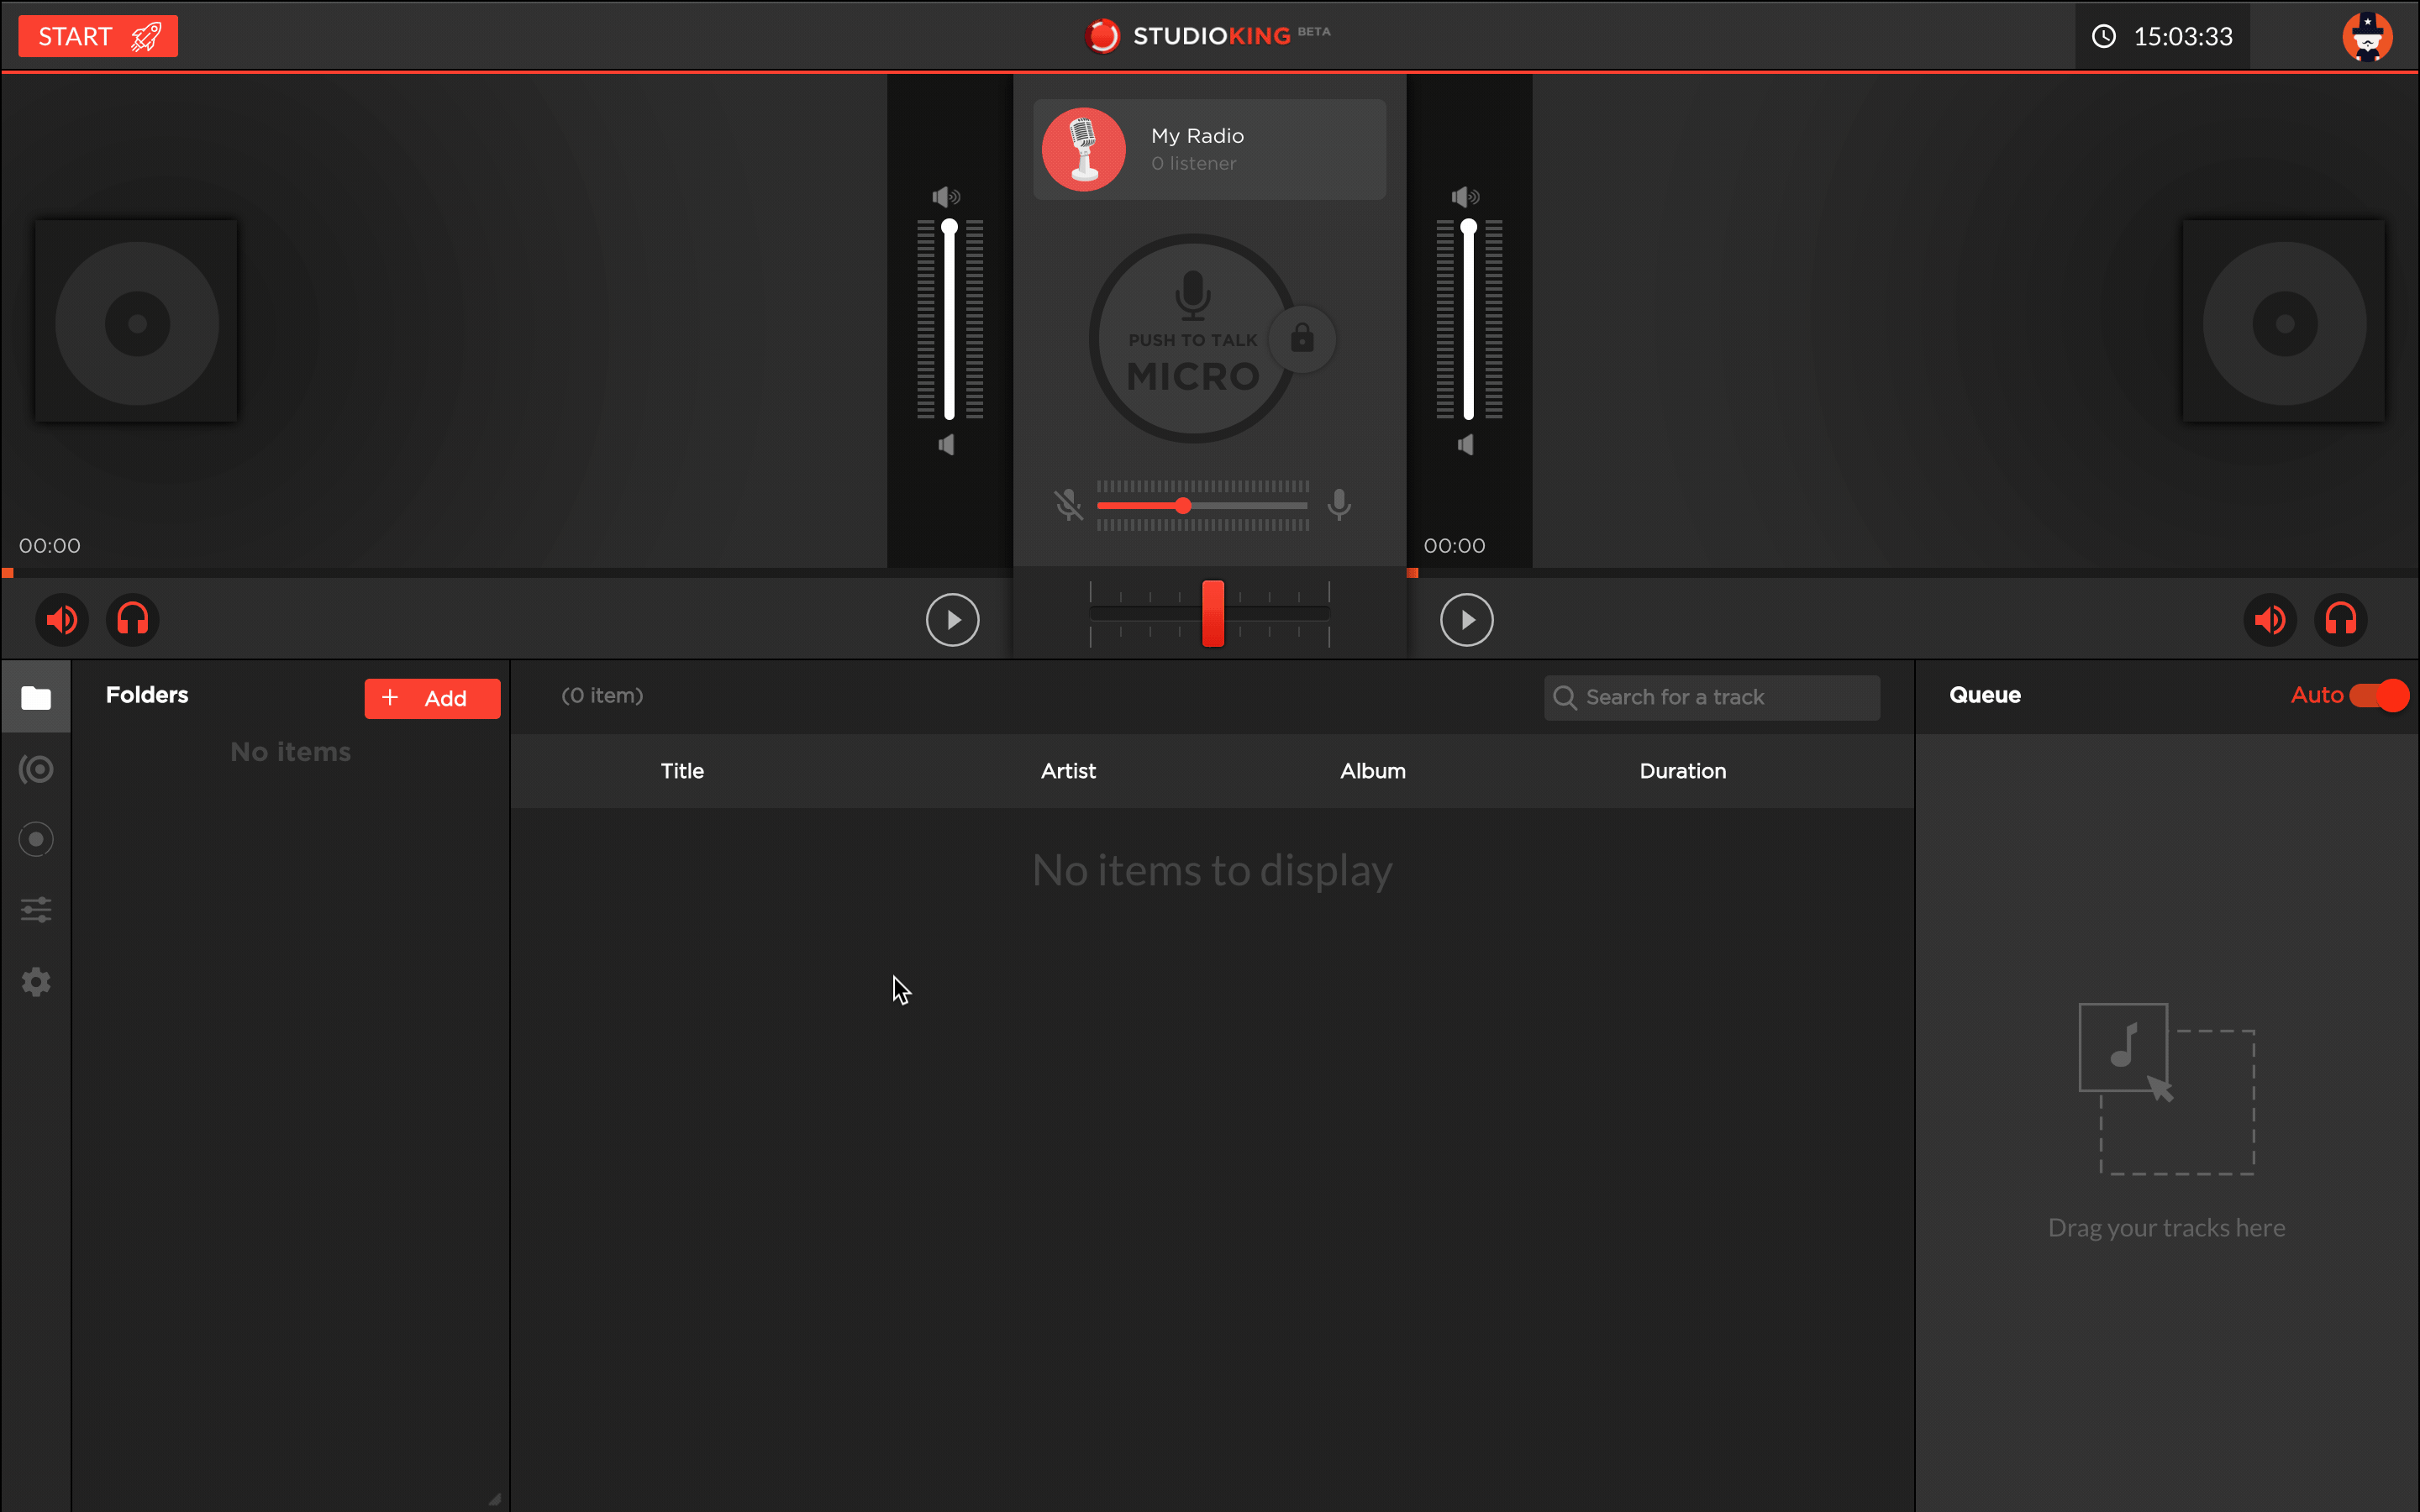Screen dimensions: 2420x1512
Task: Click the left deck progress bar marker
Action: pyautogui.click(x=8, y=573)
